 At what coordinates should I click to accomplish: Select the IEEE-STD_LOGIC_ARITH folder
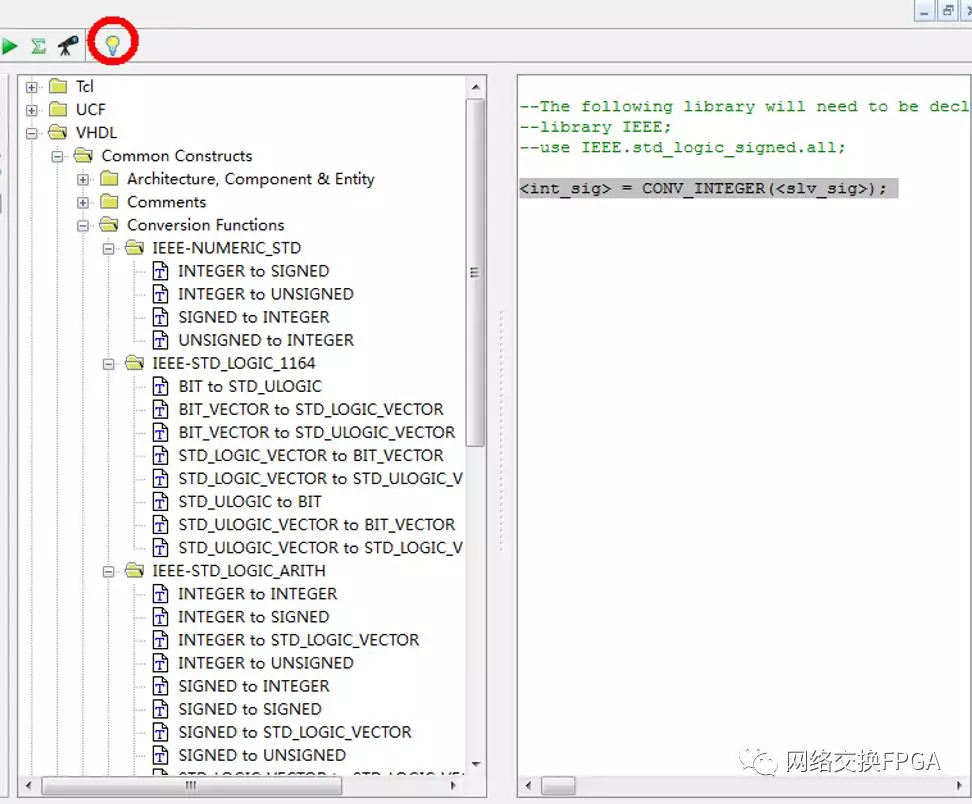click(239, 571)
